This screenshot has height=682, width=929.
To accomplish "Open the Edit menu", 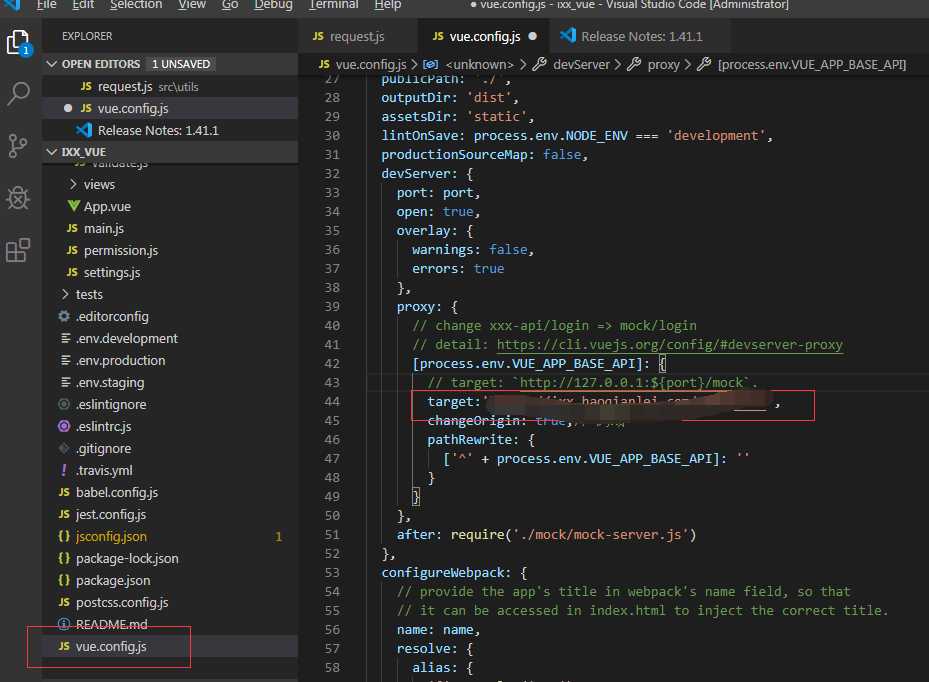I will [x=84, y=5].
